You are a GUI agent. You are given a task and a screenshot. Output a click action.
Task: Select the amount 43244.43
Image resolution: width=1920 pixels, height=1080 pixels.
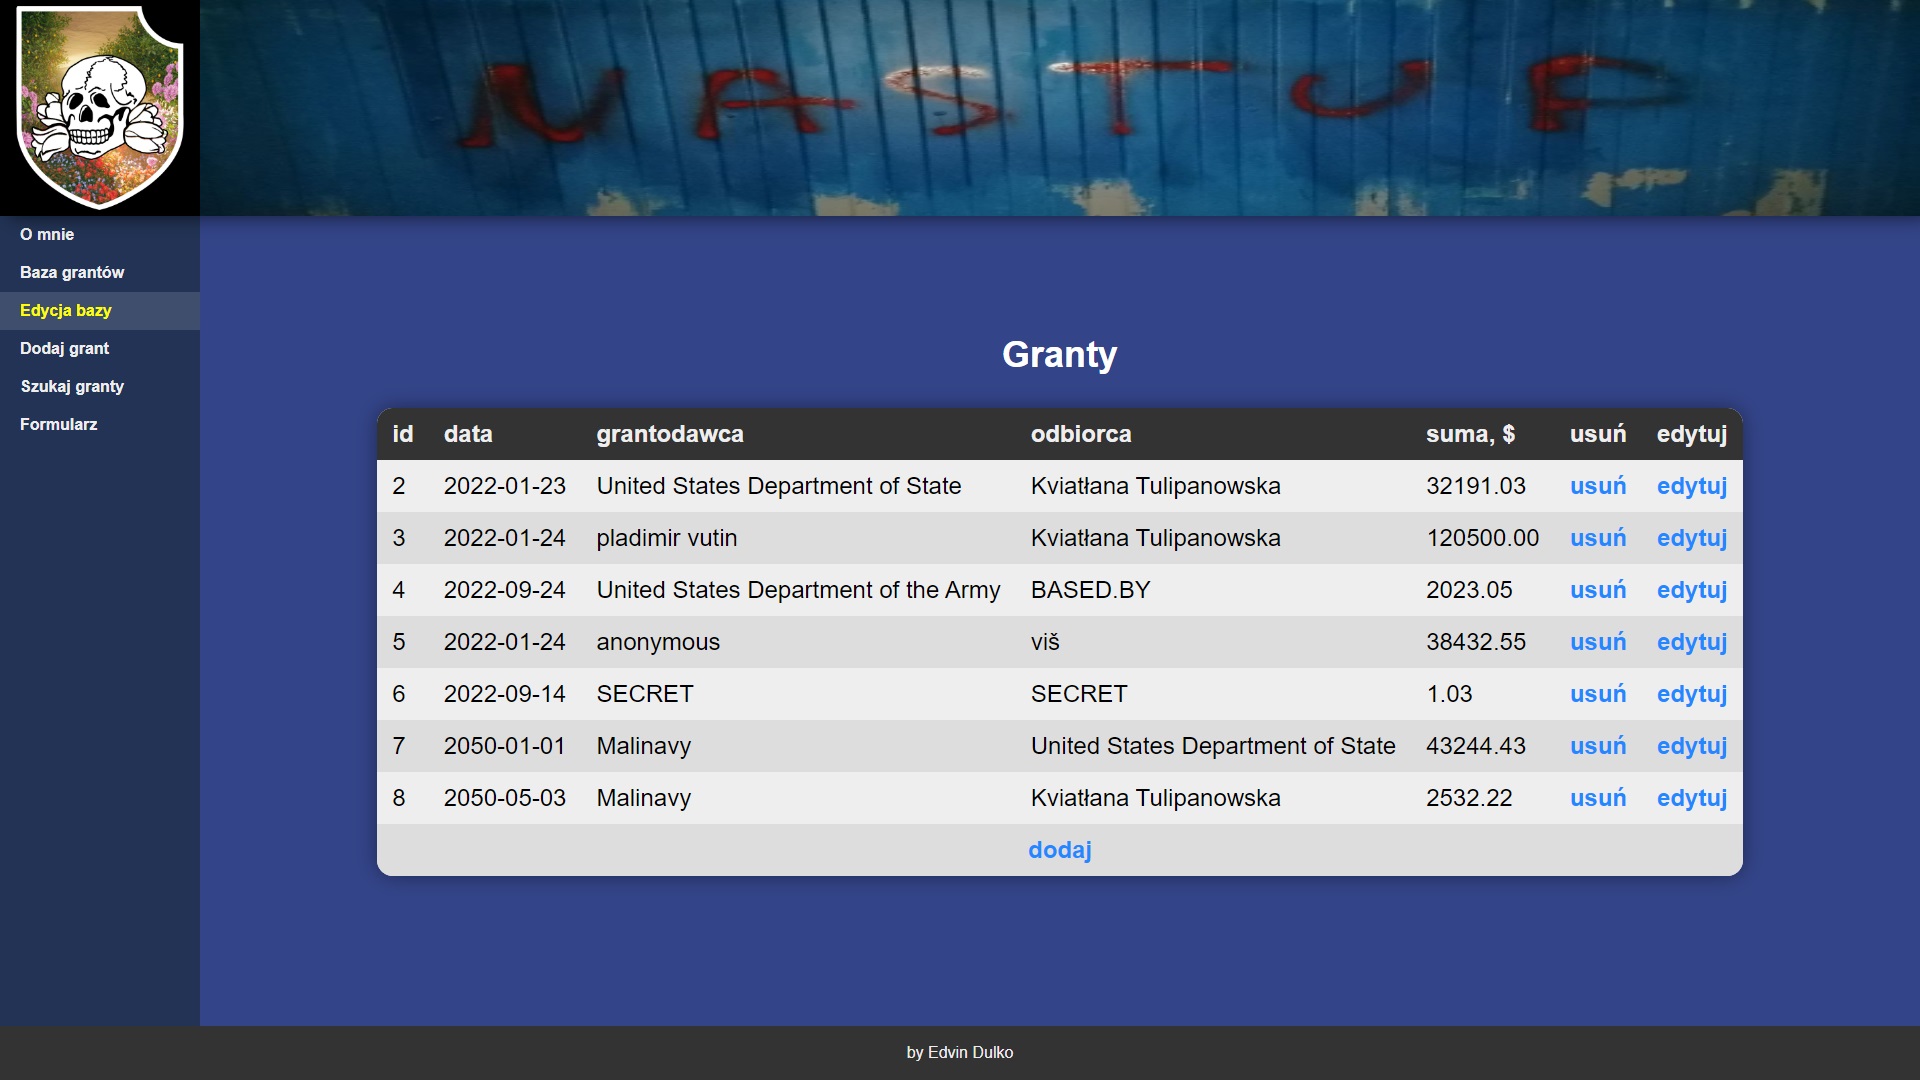tap(1476, 746)
